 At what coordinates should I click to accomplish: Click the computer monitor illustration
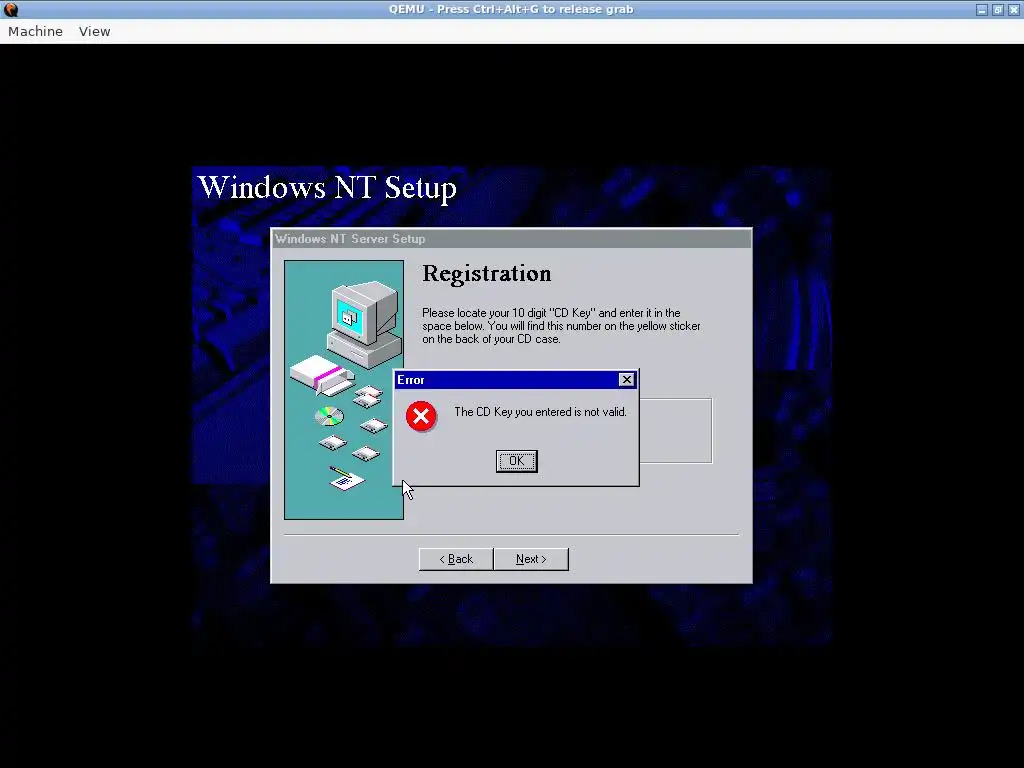tap(364, 324)
